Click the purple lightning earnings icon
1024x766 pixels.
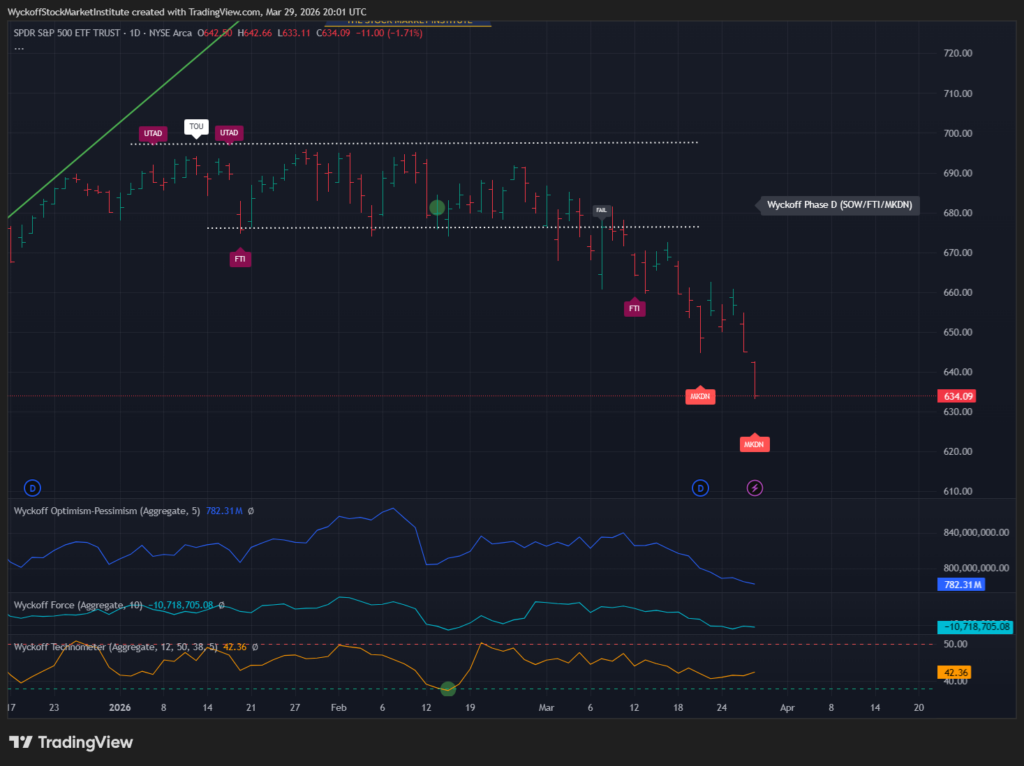(x=755, y=488)
